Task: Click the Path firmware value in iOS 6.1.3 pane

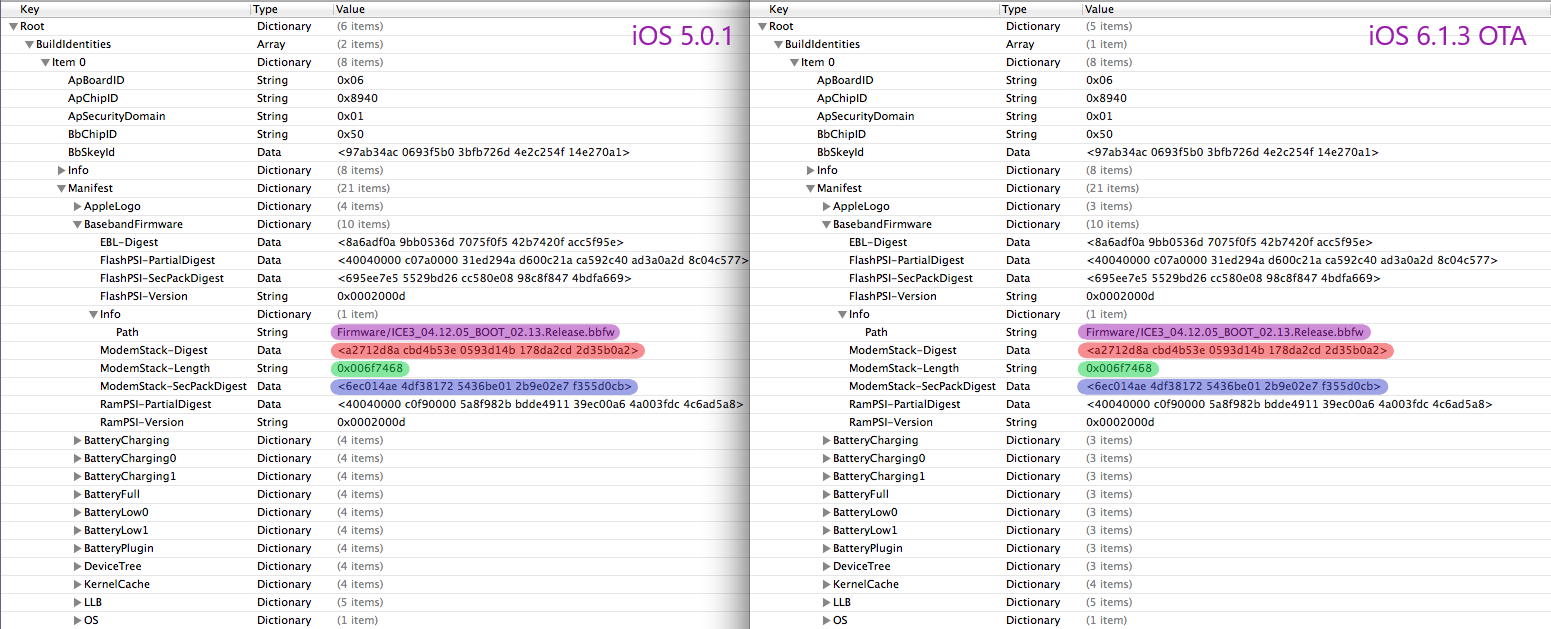Action: pyautogui.click(x=1225, y=332)
